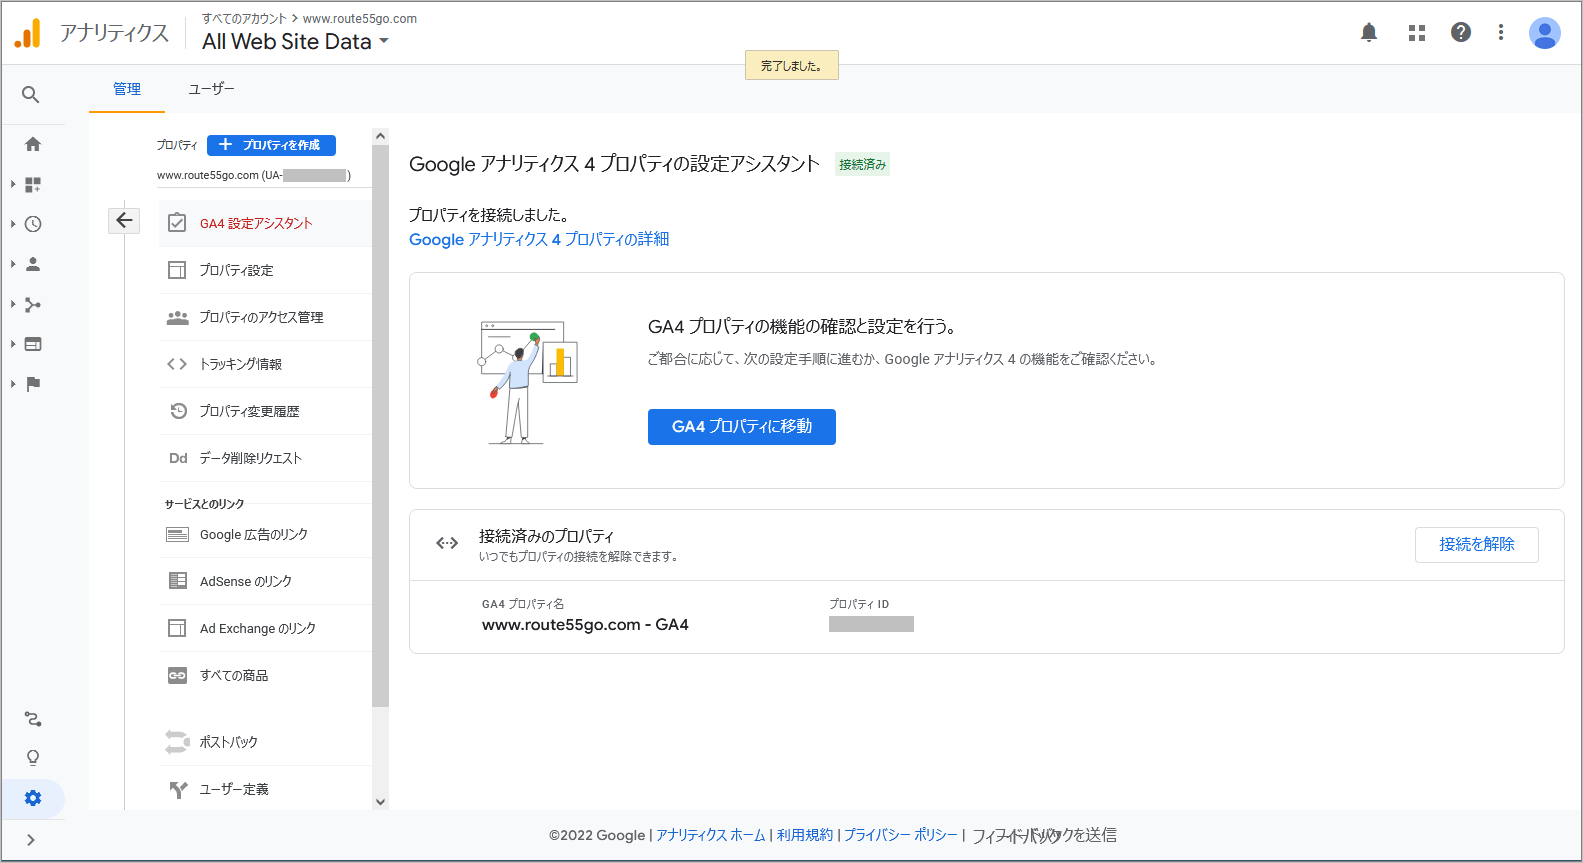Open プライバシー ポリシー footer link
1583x863 pixels.
(x=900, y=835)
